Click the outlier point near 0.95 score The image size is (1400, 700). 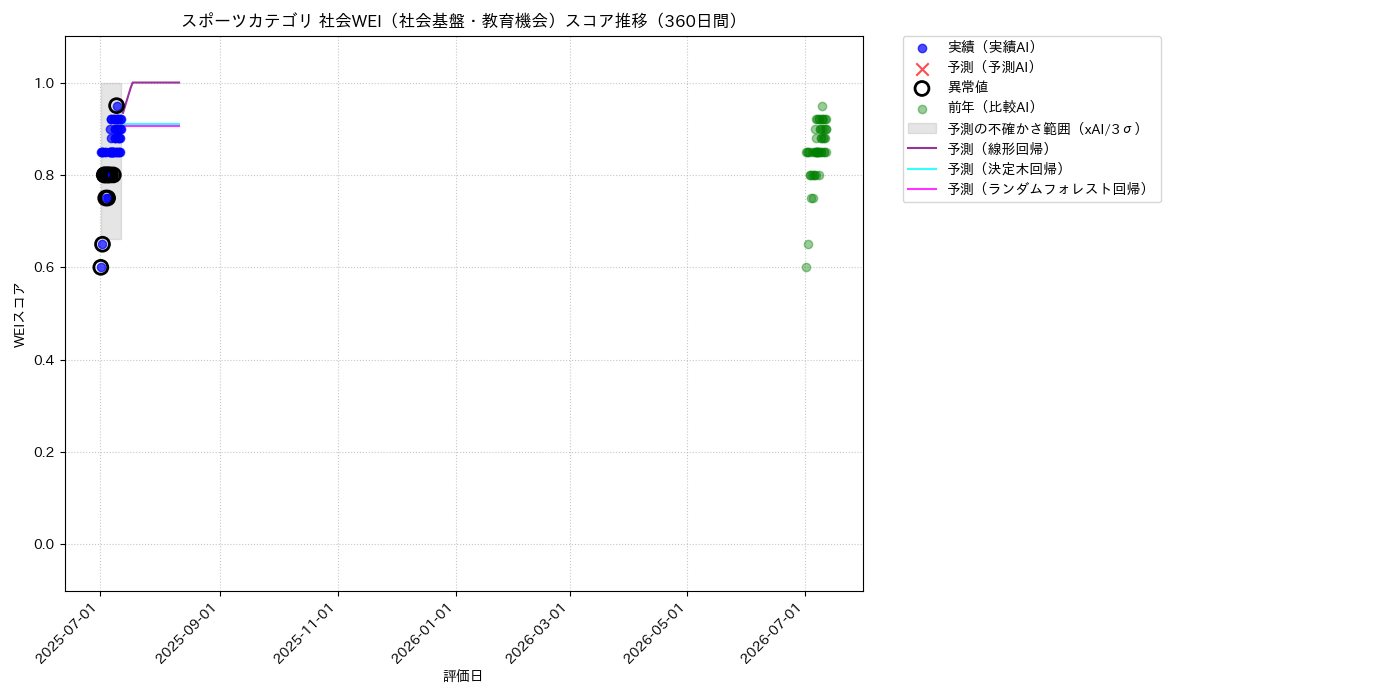pos(116,106)
